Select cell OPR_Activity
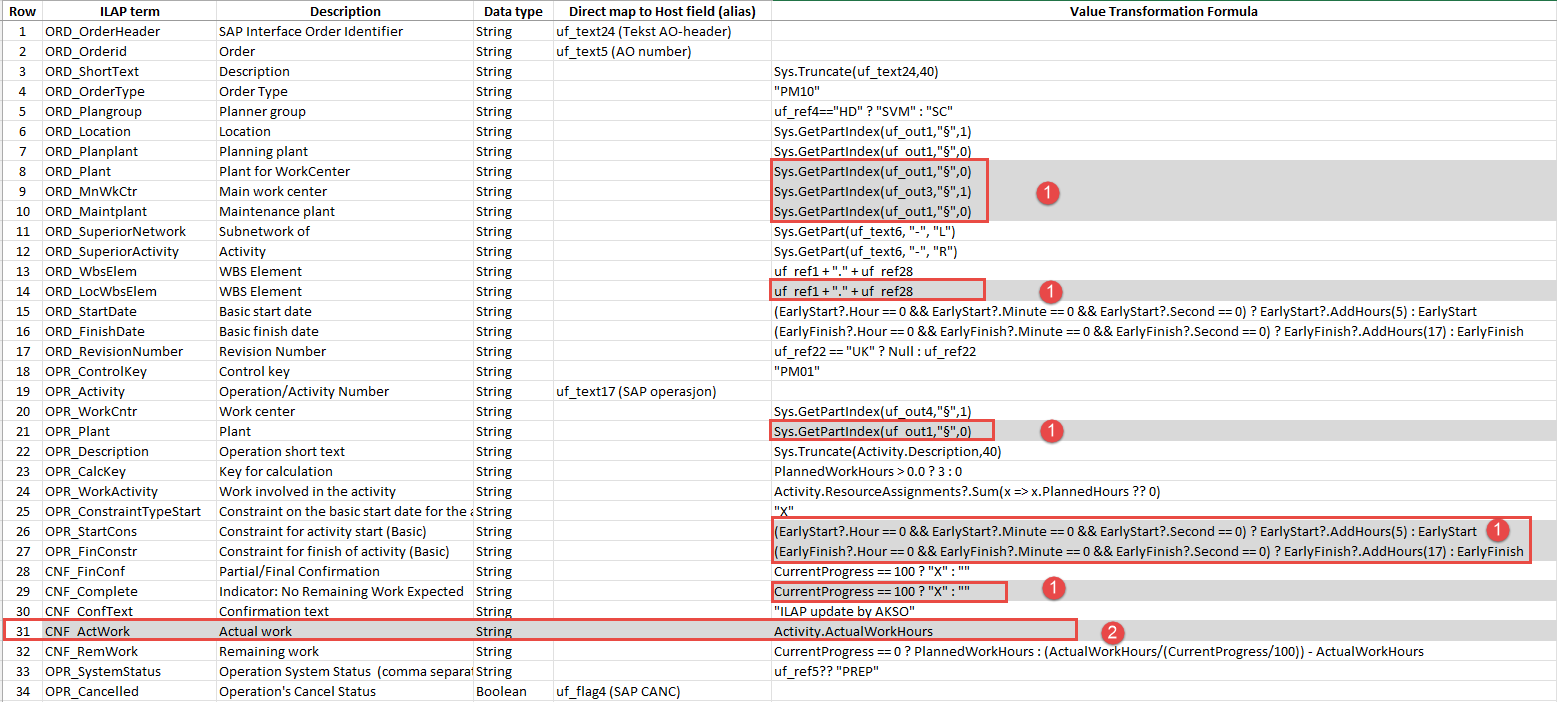Screen dimensions: 1557x702 click(129, 391)
